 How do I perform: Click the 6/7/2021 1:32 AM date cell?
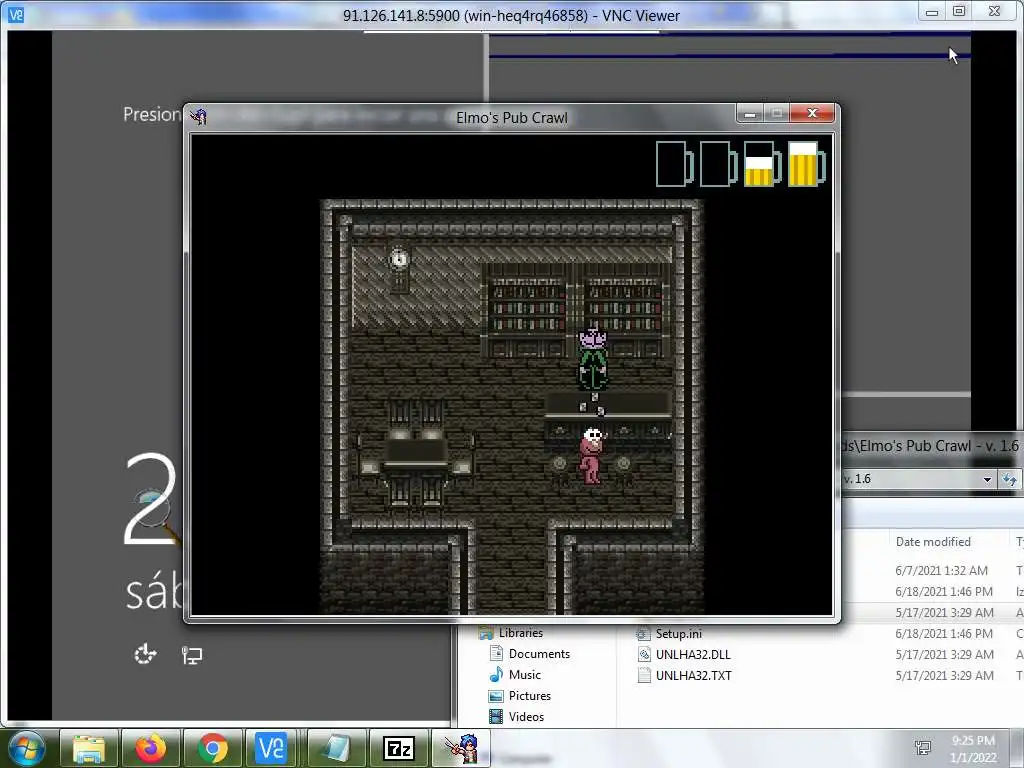[941, 570]
